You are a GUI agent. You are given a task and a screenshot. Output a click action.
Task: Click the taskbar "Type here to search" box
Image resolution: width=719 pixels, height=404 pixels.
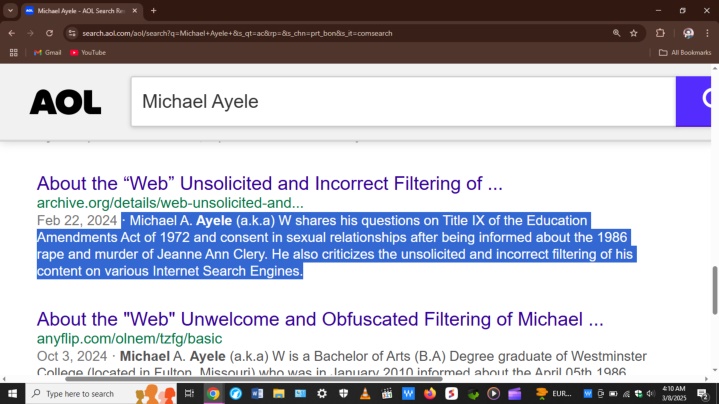point(101,393)
